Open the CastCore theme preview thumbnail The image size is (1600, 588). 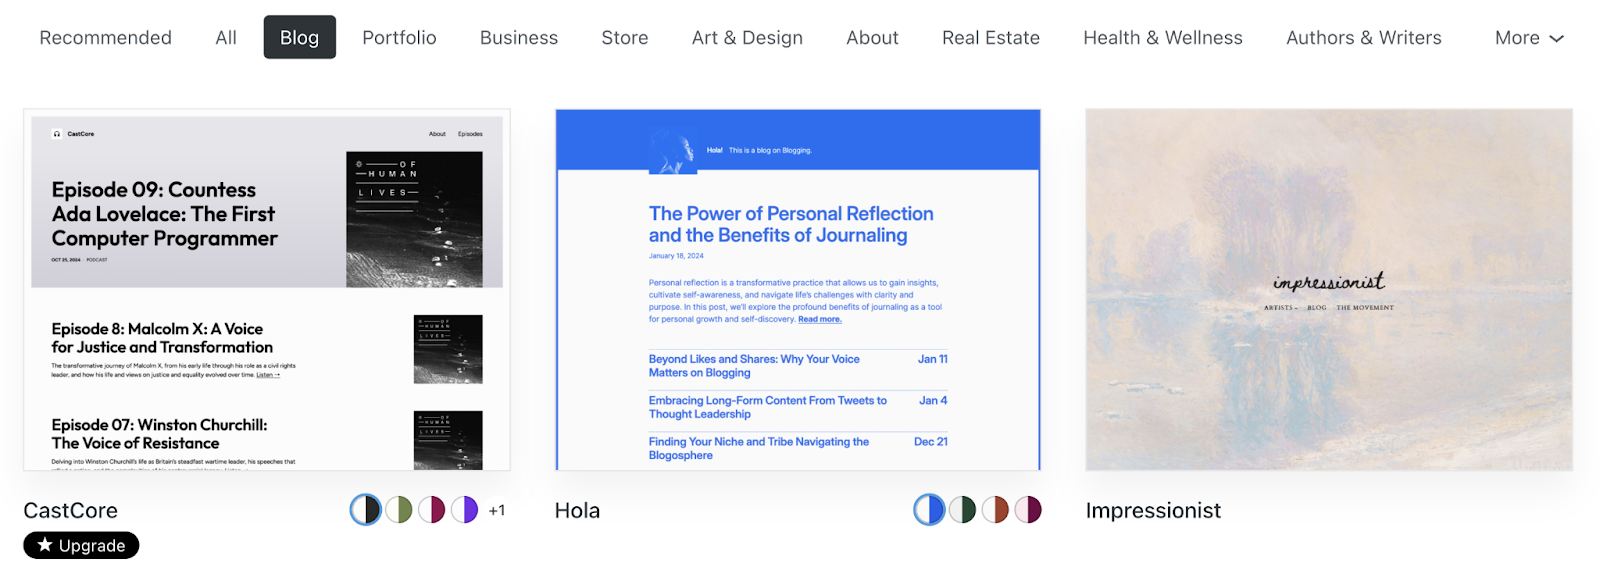tap(267, 290)
